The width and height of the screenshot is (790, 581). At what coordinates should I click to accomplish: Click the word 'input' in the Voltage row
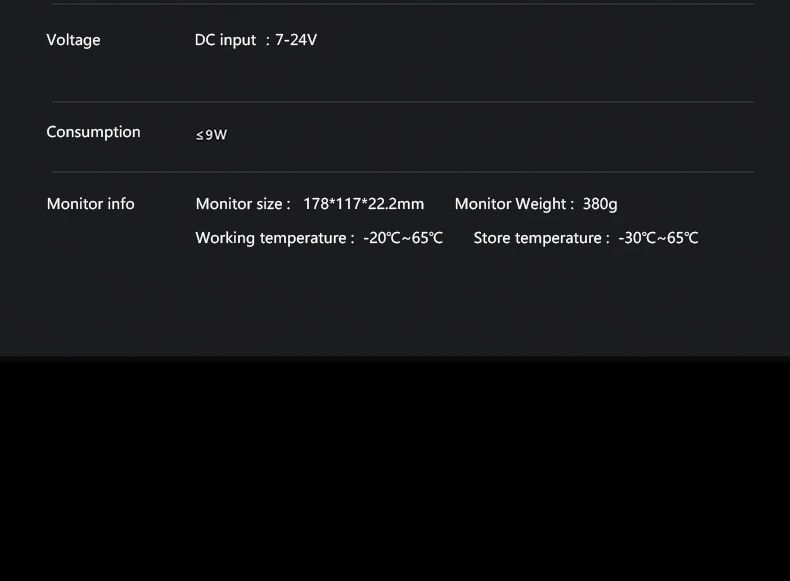238,40
